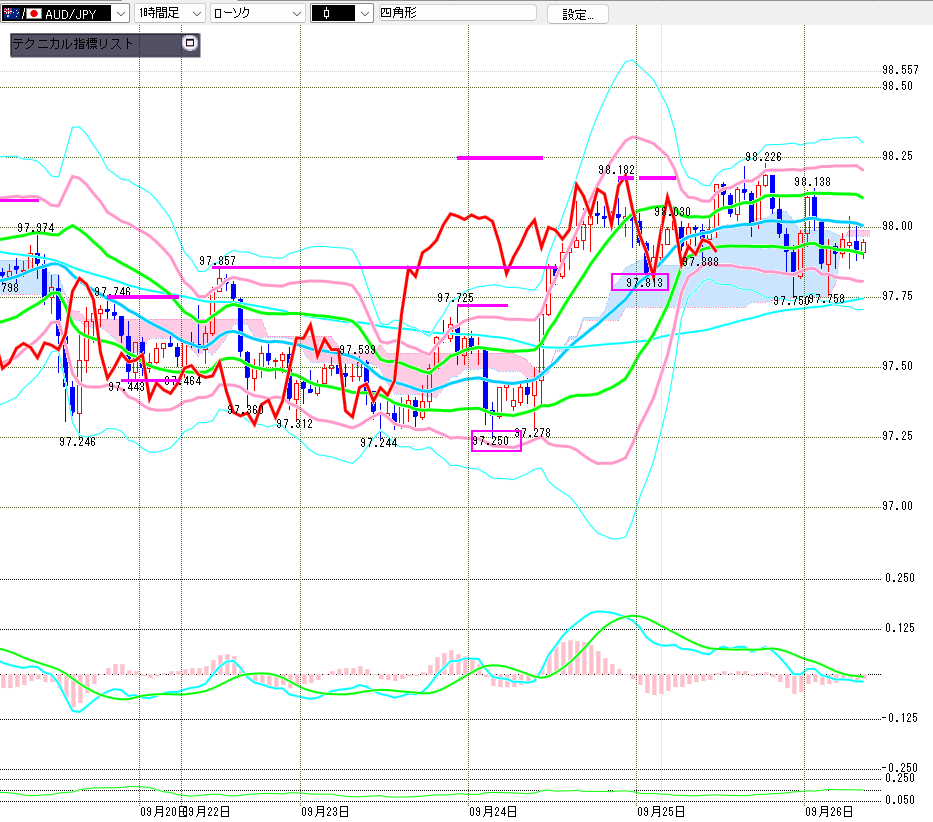Click the 98.557 price axis label
The width and height of the screenshot is (933, 822).
tap(900, 70)
